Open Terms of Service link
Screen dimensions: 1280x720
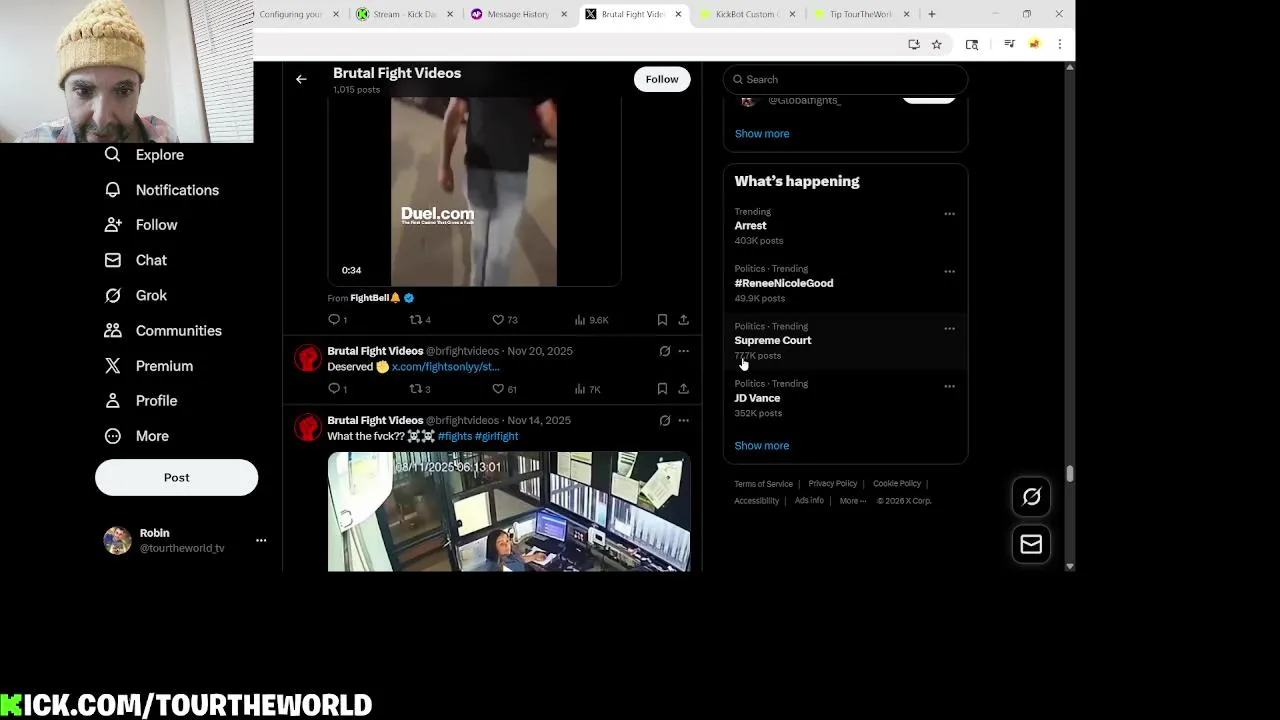click(763, 484)
